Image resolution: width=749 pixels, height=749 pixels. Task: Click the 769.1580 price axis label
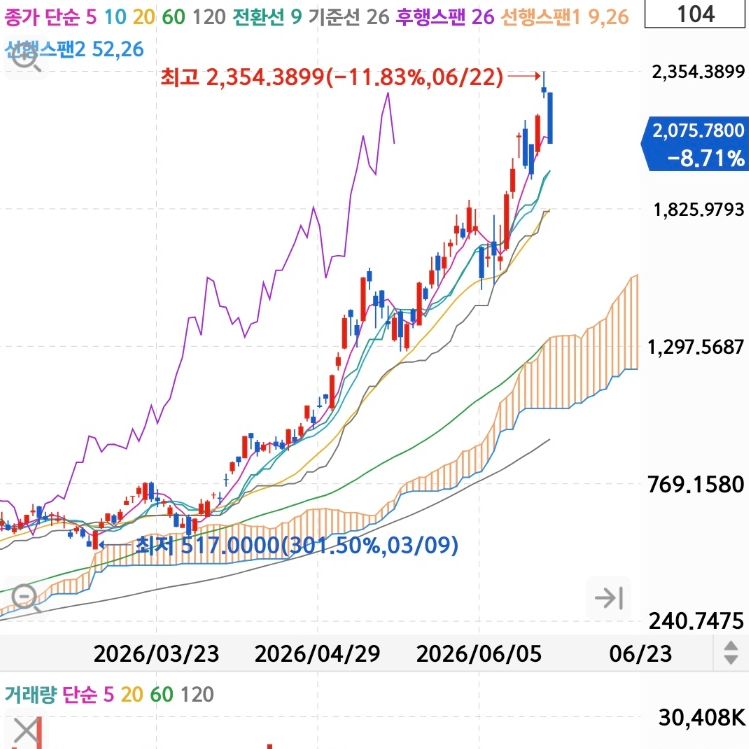tap(696, 484)
